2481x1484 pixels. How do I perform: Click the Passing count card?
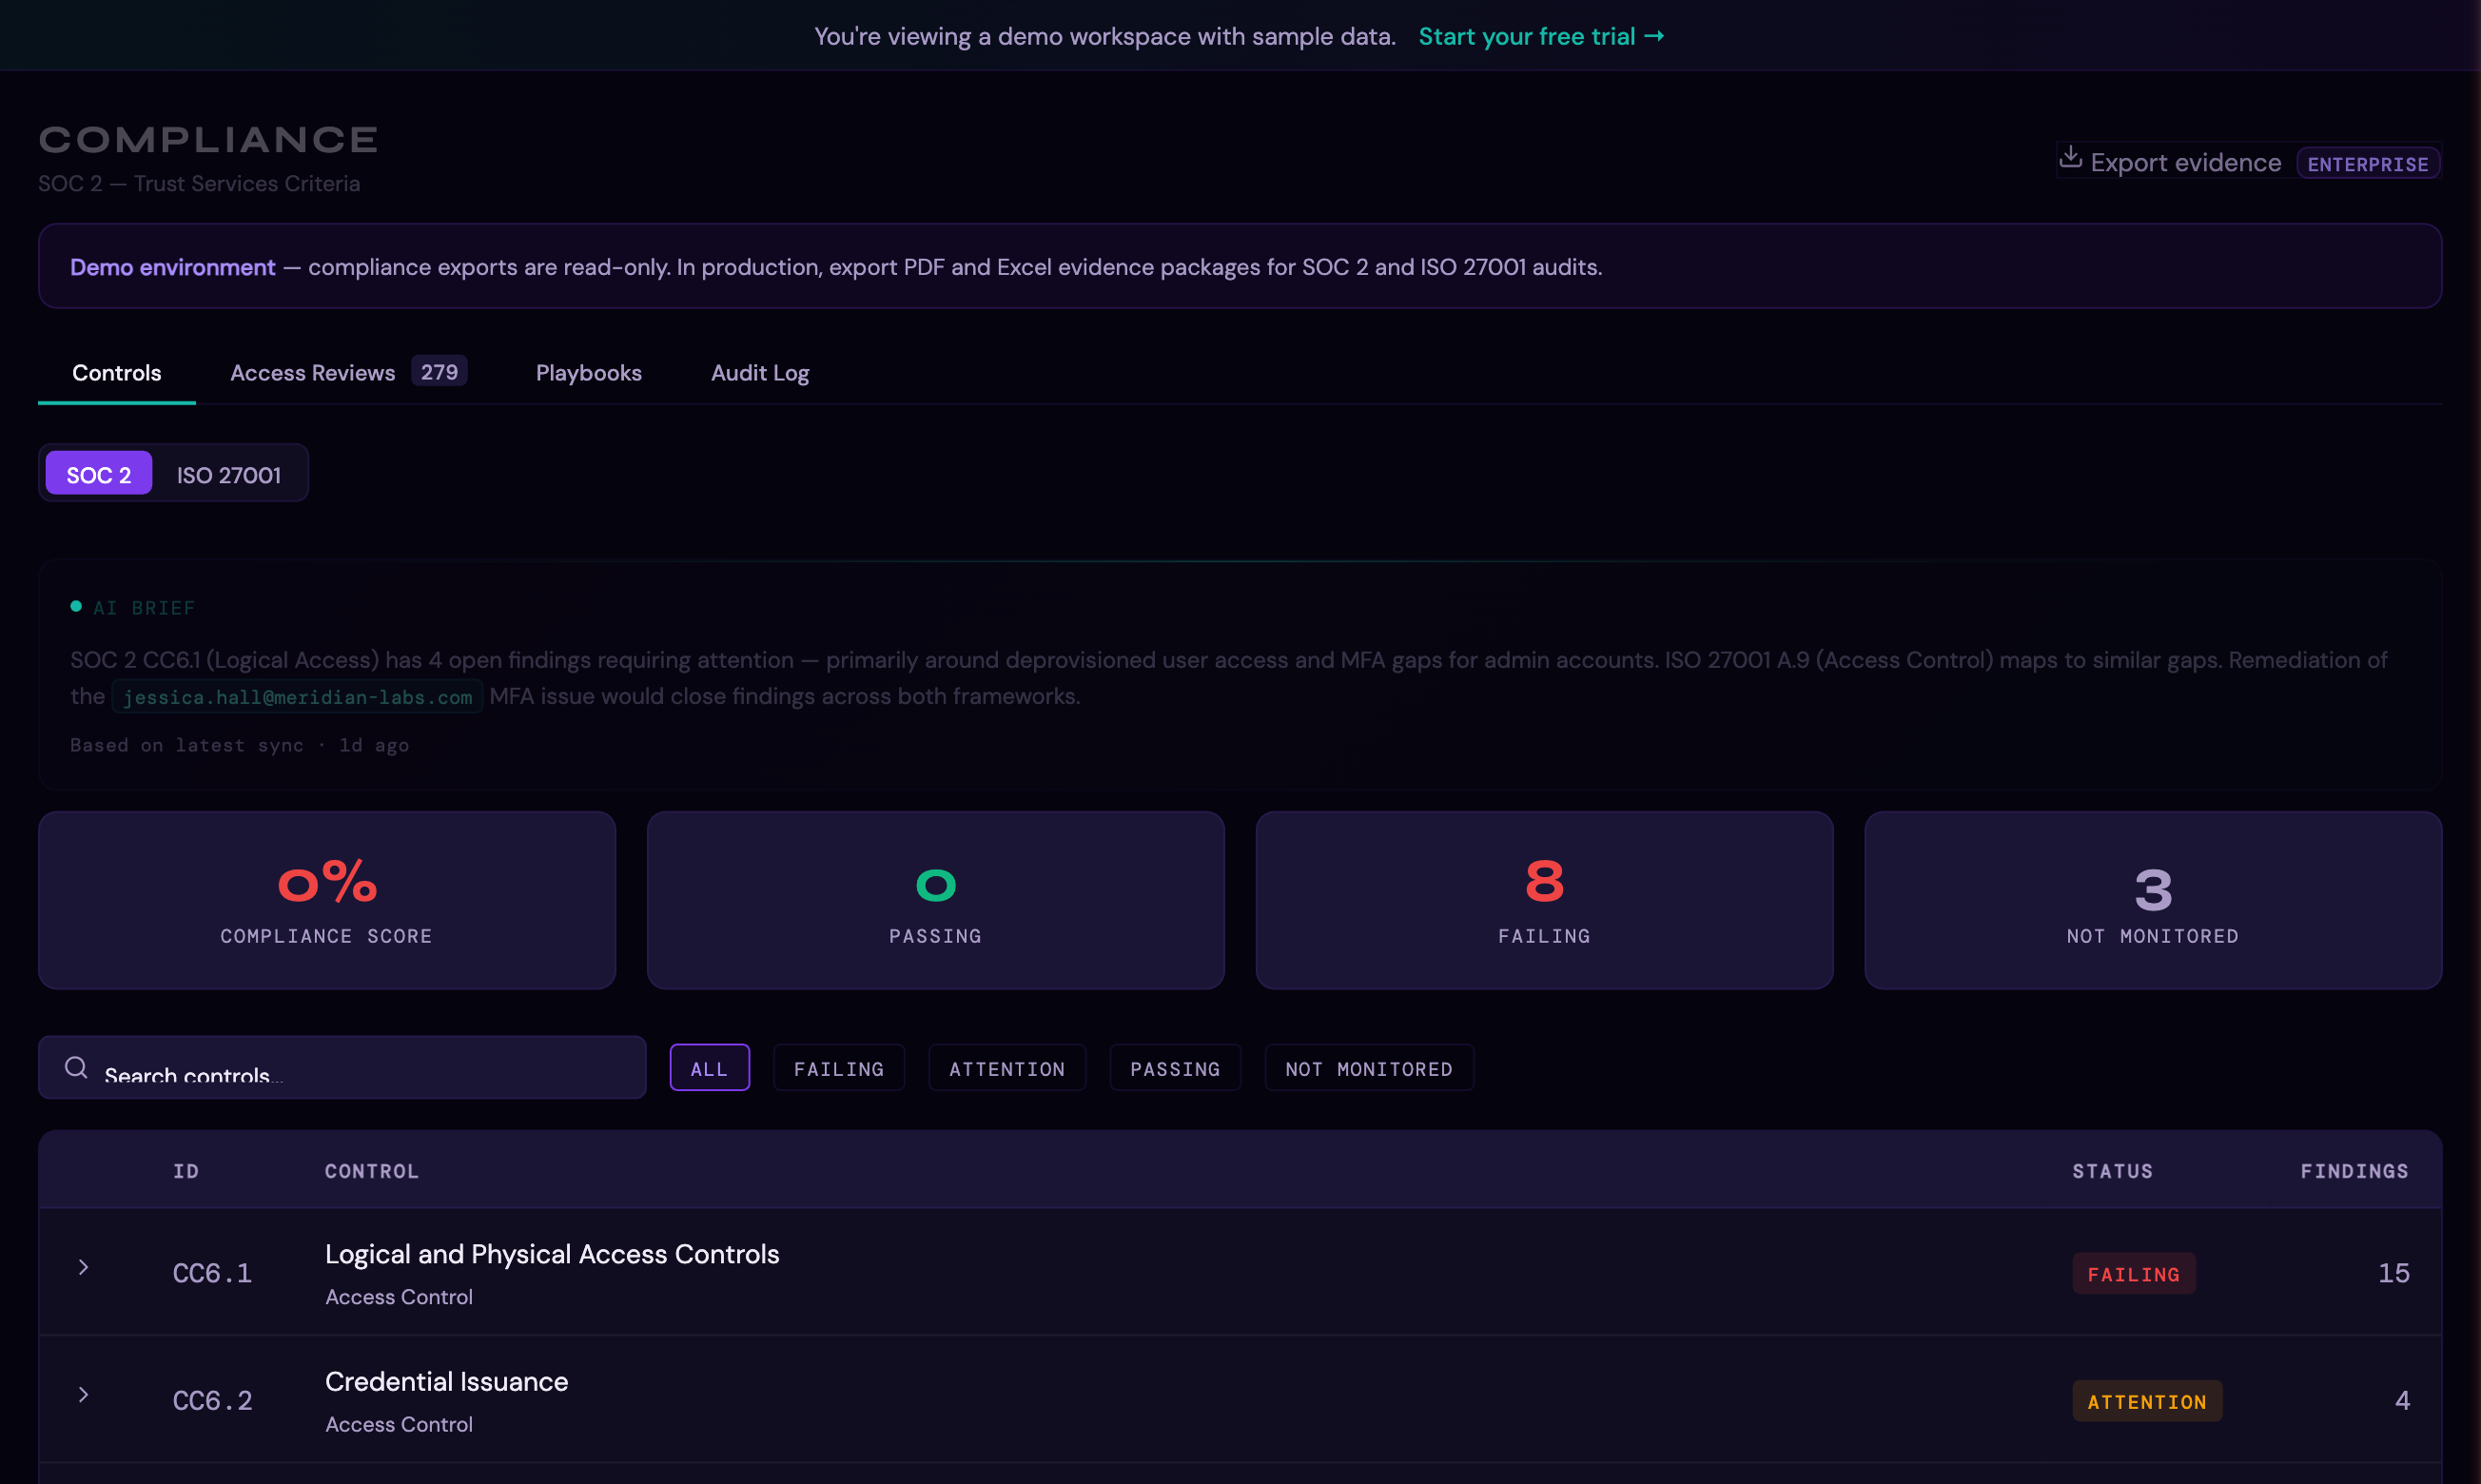[936, 900]
